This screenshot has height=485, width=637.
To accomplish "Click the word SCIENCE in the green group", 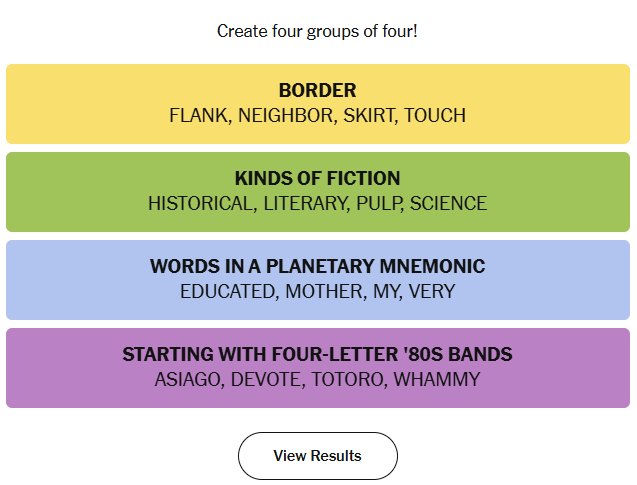I will (448, 204).
